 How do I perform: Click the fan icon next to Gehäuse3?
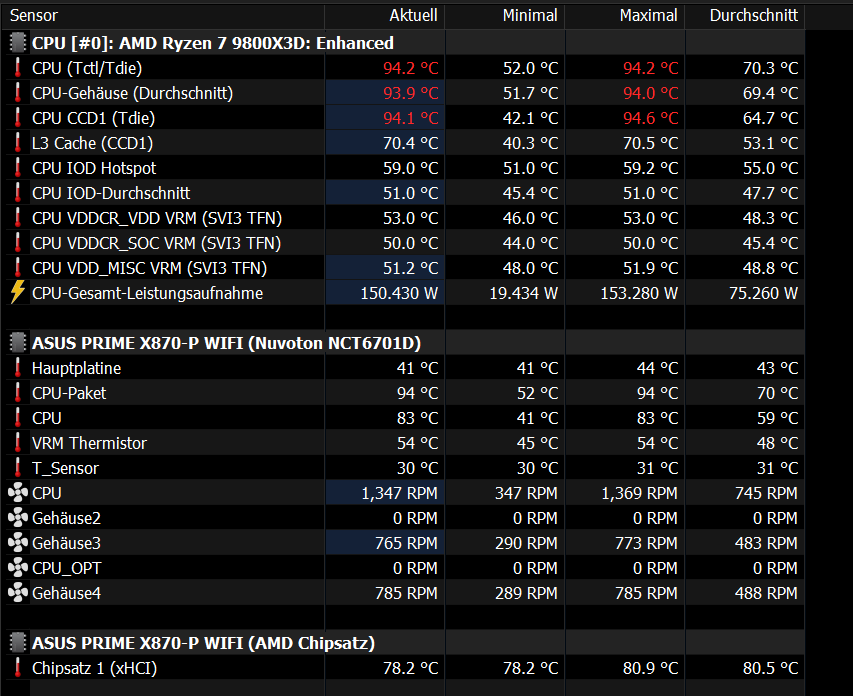[18, 543]
